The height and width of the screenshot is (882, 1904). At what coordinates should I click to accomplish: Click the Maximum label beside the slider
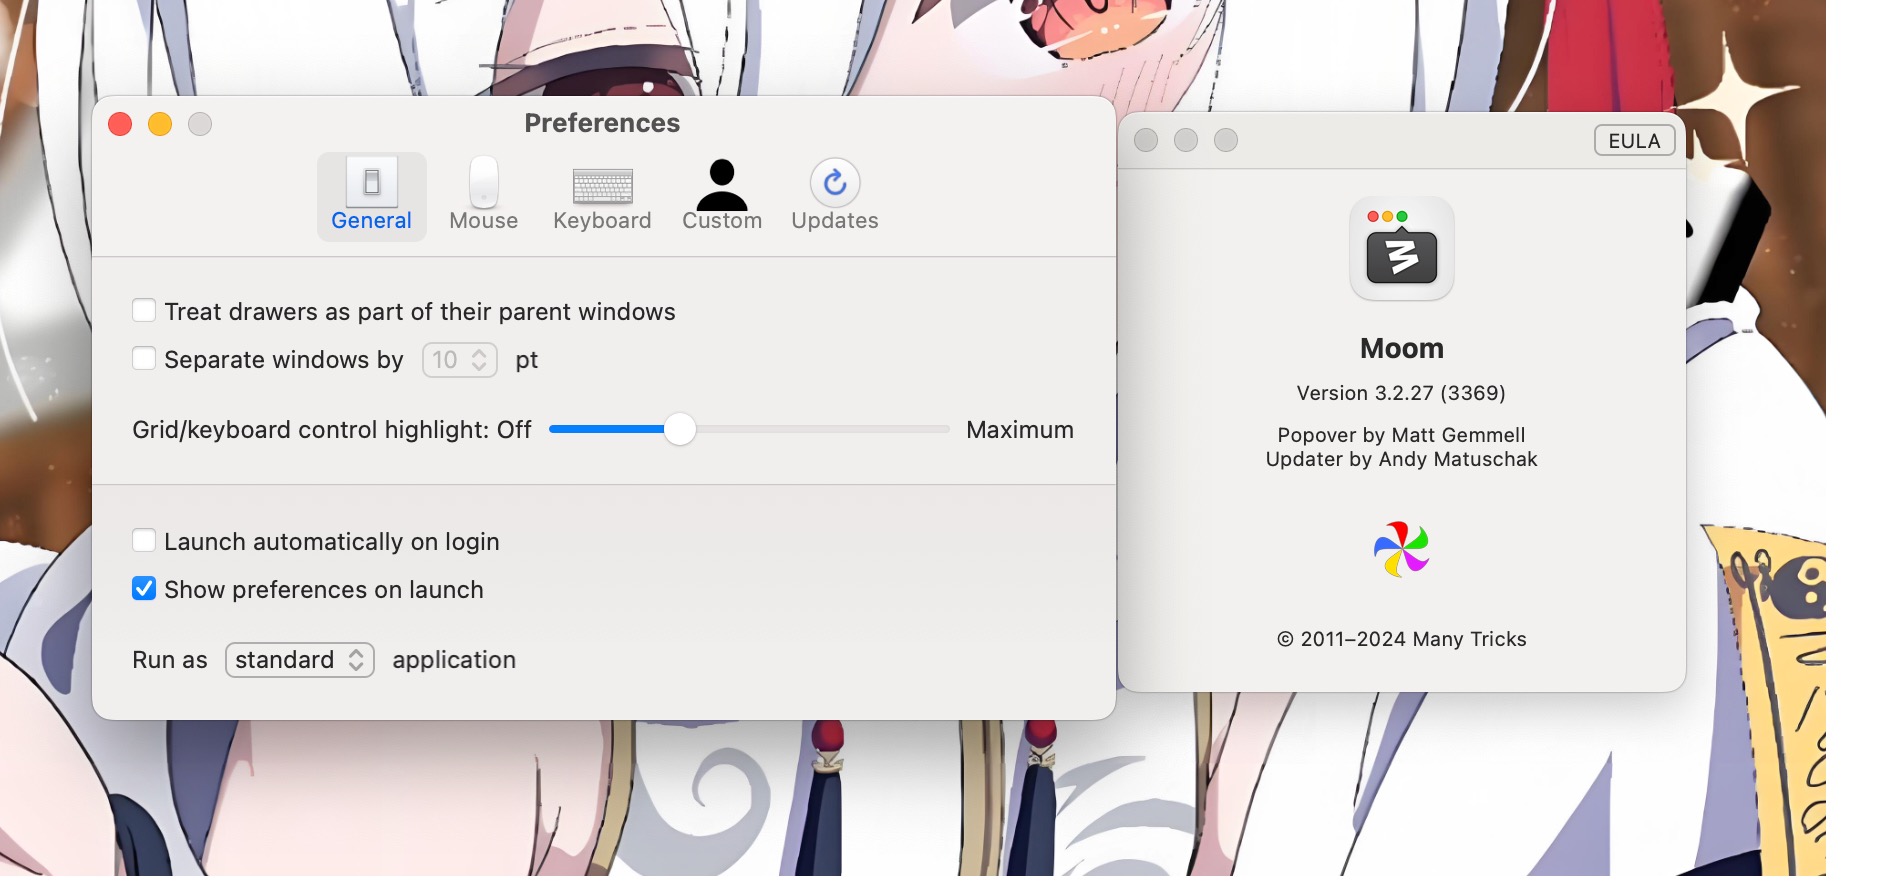(x=1020, y=430)
